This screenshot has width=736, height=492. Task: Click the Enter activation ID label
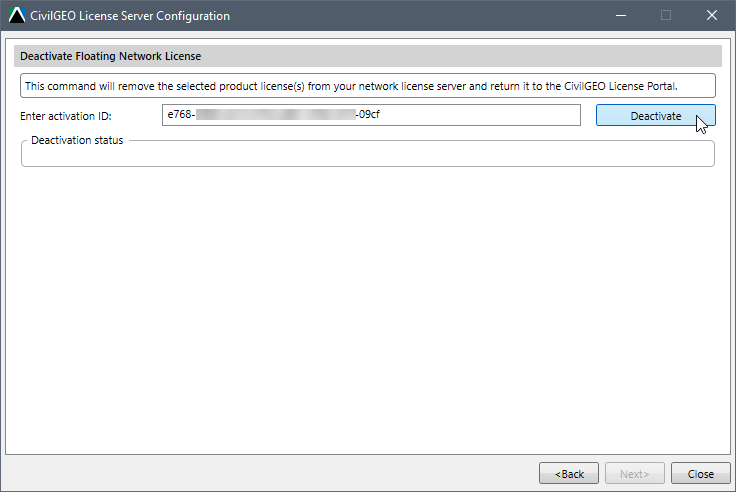[66, 116]
